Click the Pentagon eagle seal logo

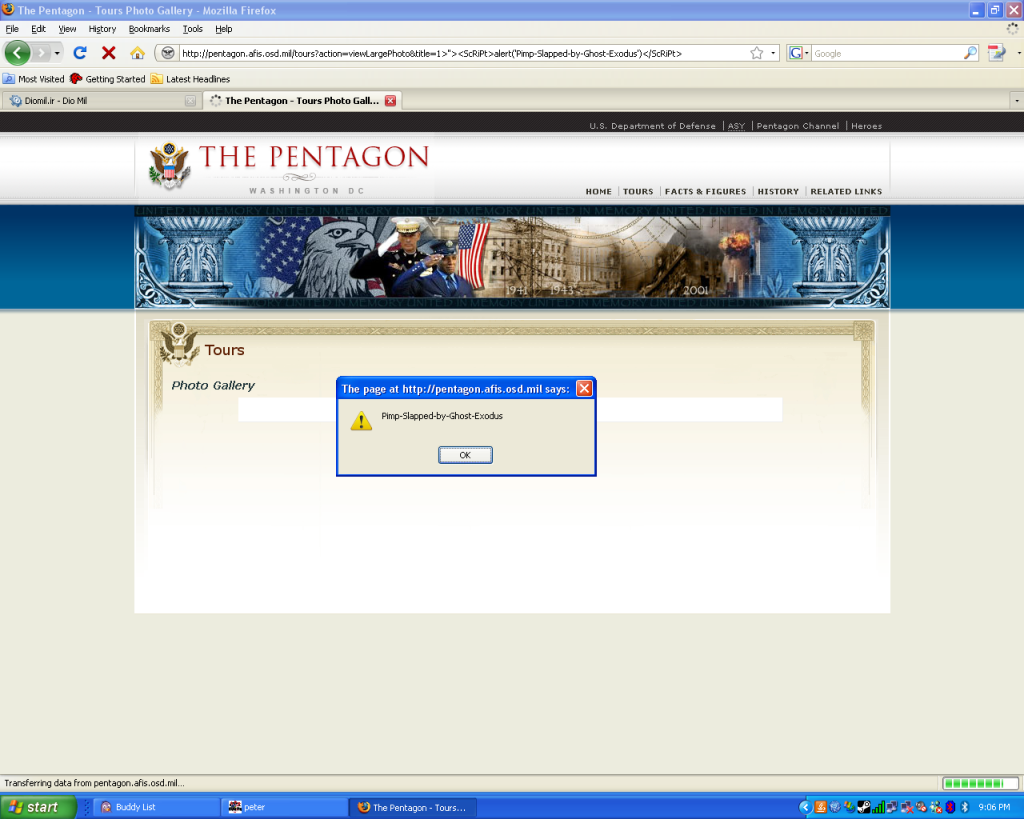pos(169,166)
